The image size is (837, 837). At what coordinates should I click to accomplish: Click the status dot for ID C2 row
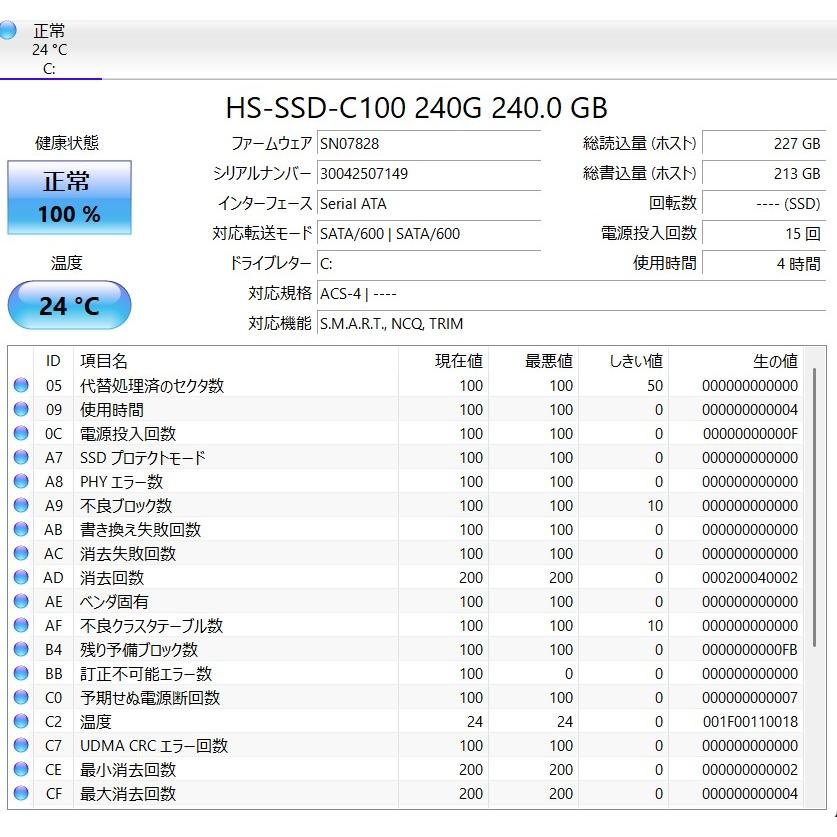(21, 721)
